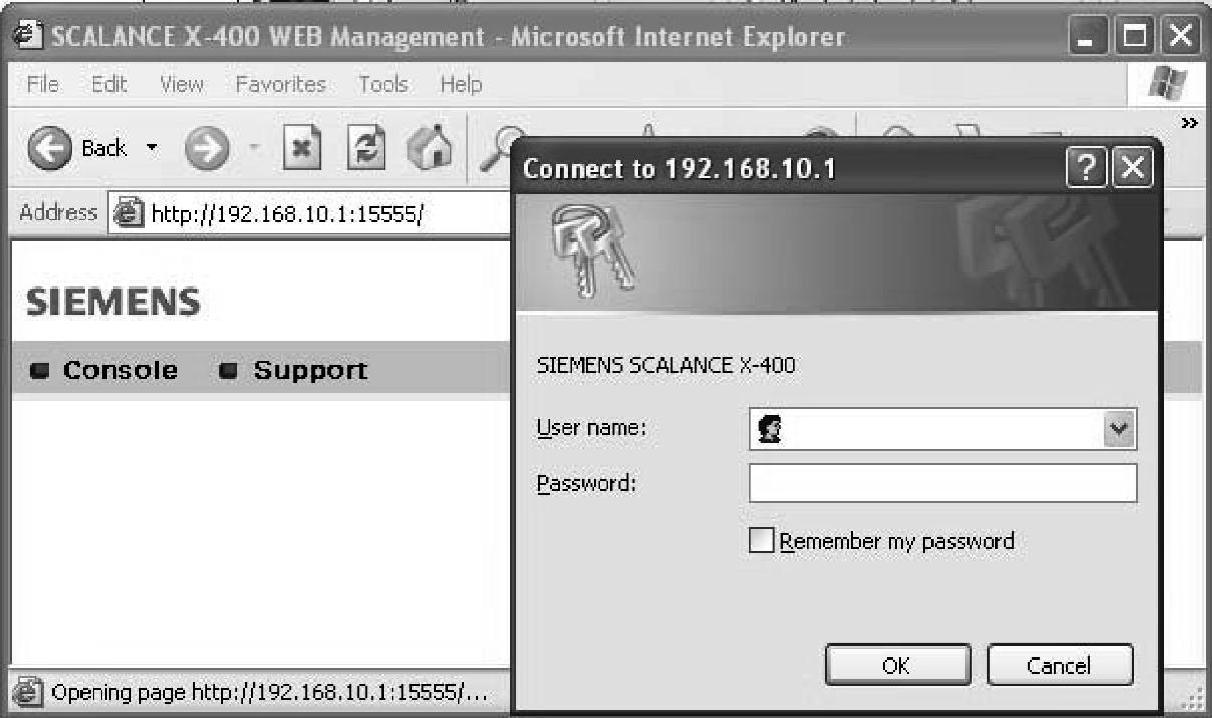
Task: Open the File menu
Action: (43, 85)
